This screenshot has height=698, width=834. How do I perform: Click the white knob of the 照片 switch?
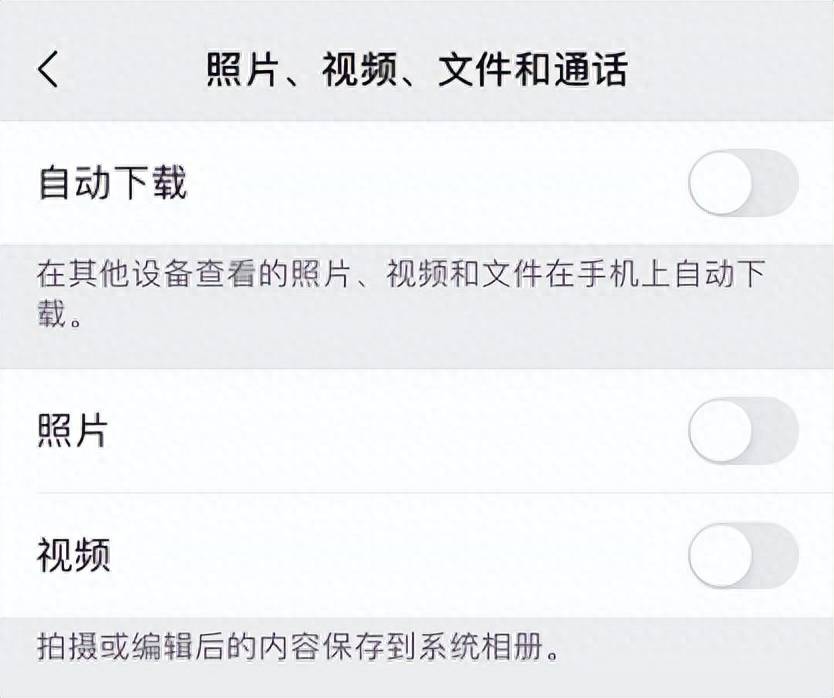[x=721, y=431]
